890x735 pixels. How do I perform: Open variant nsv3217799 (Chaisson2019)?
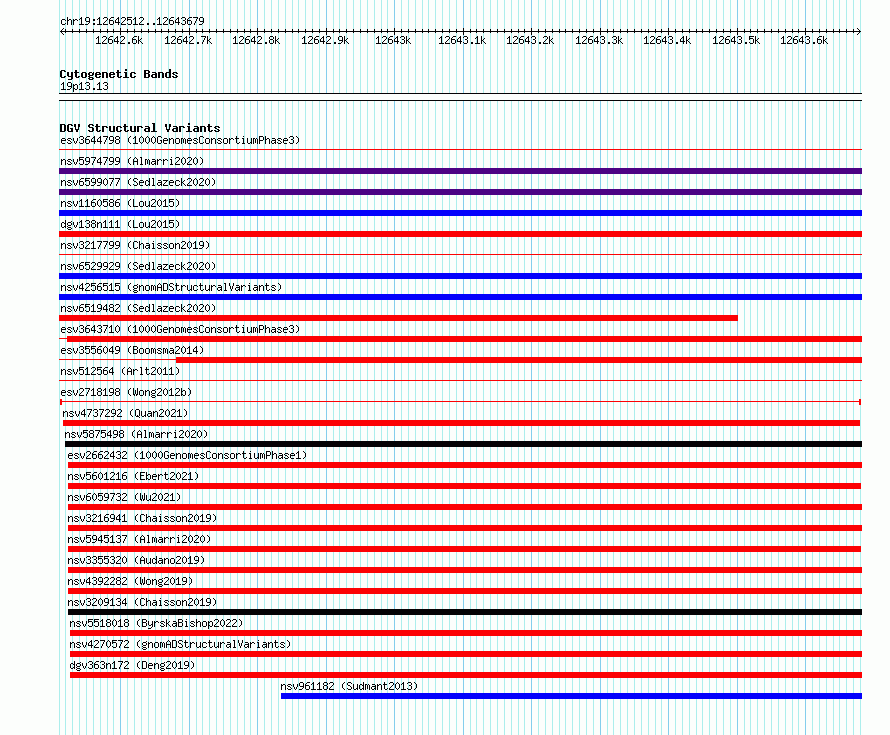point(135,245)
